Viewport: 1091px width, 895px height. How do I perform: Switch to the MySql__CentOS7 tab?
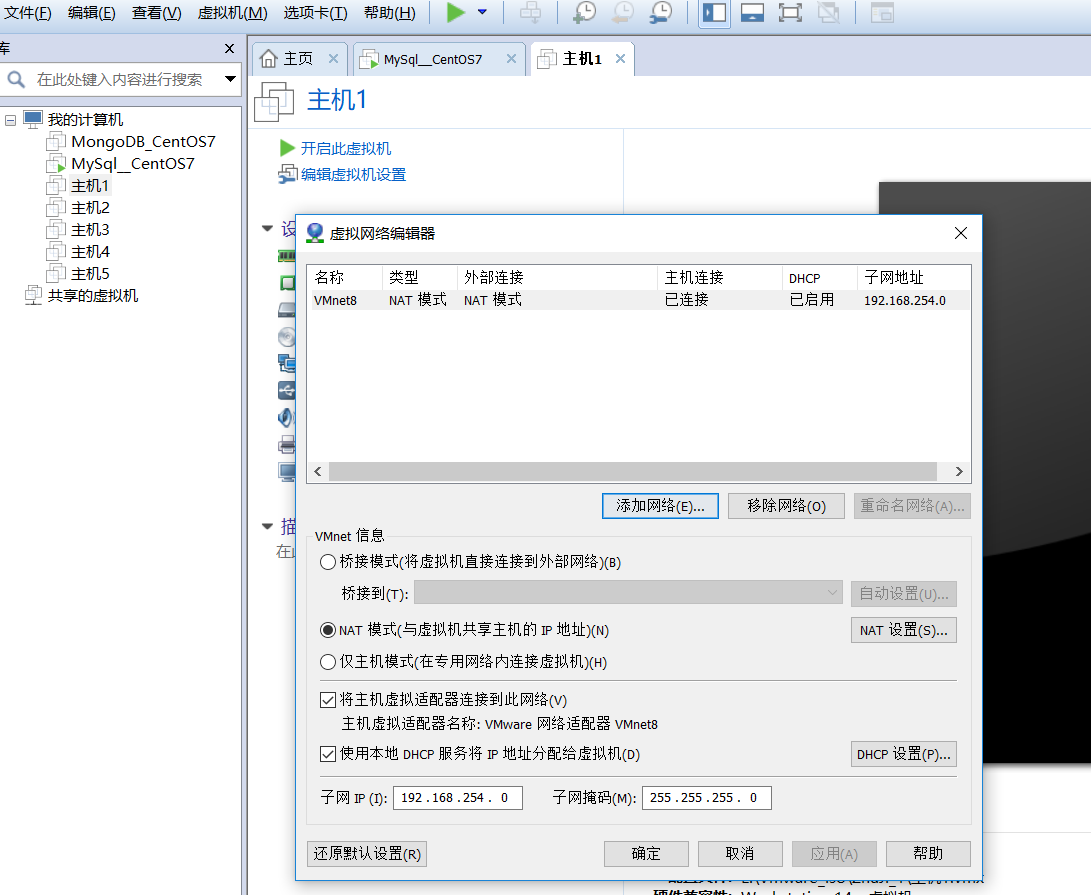click(x=433, y=58)
